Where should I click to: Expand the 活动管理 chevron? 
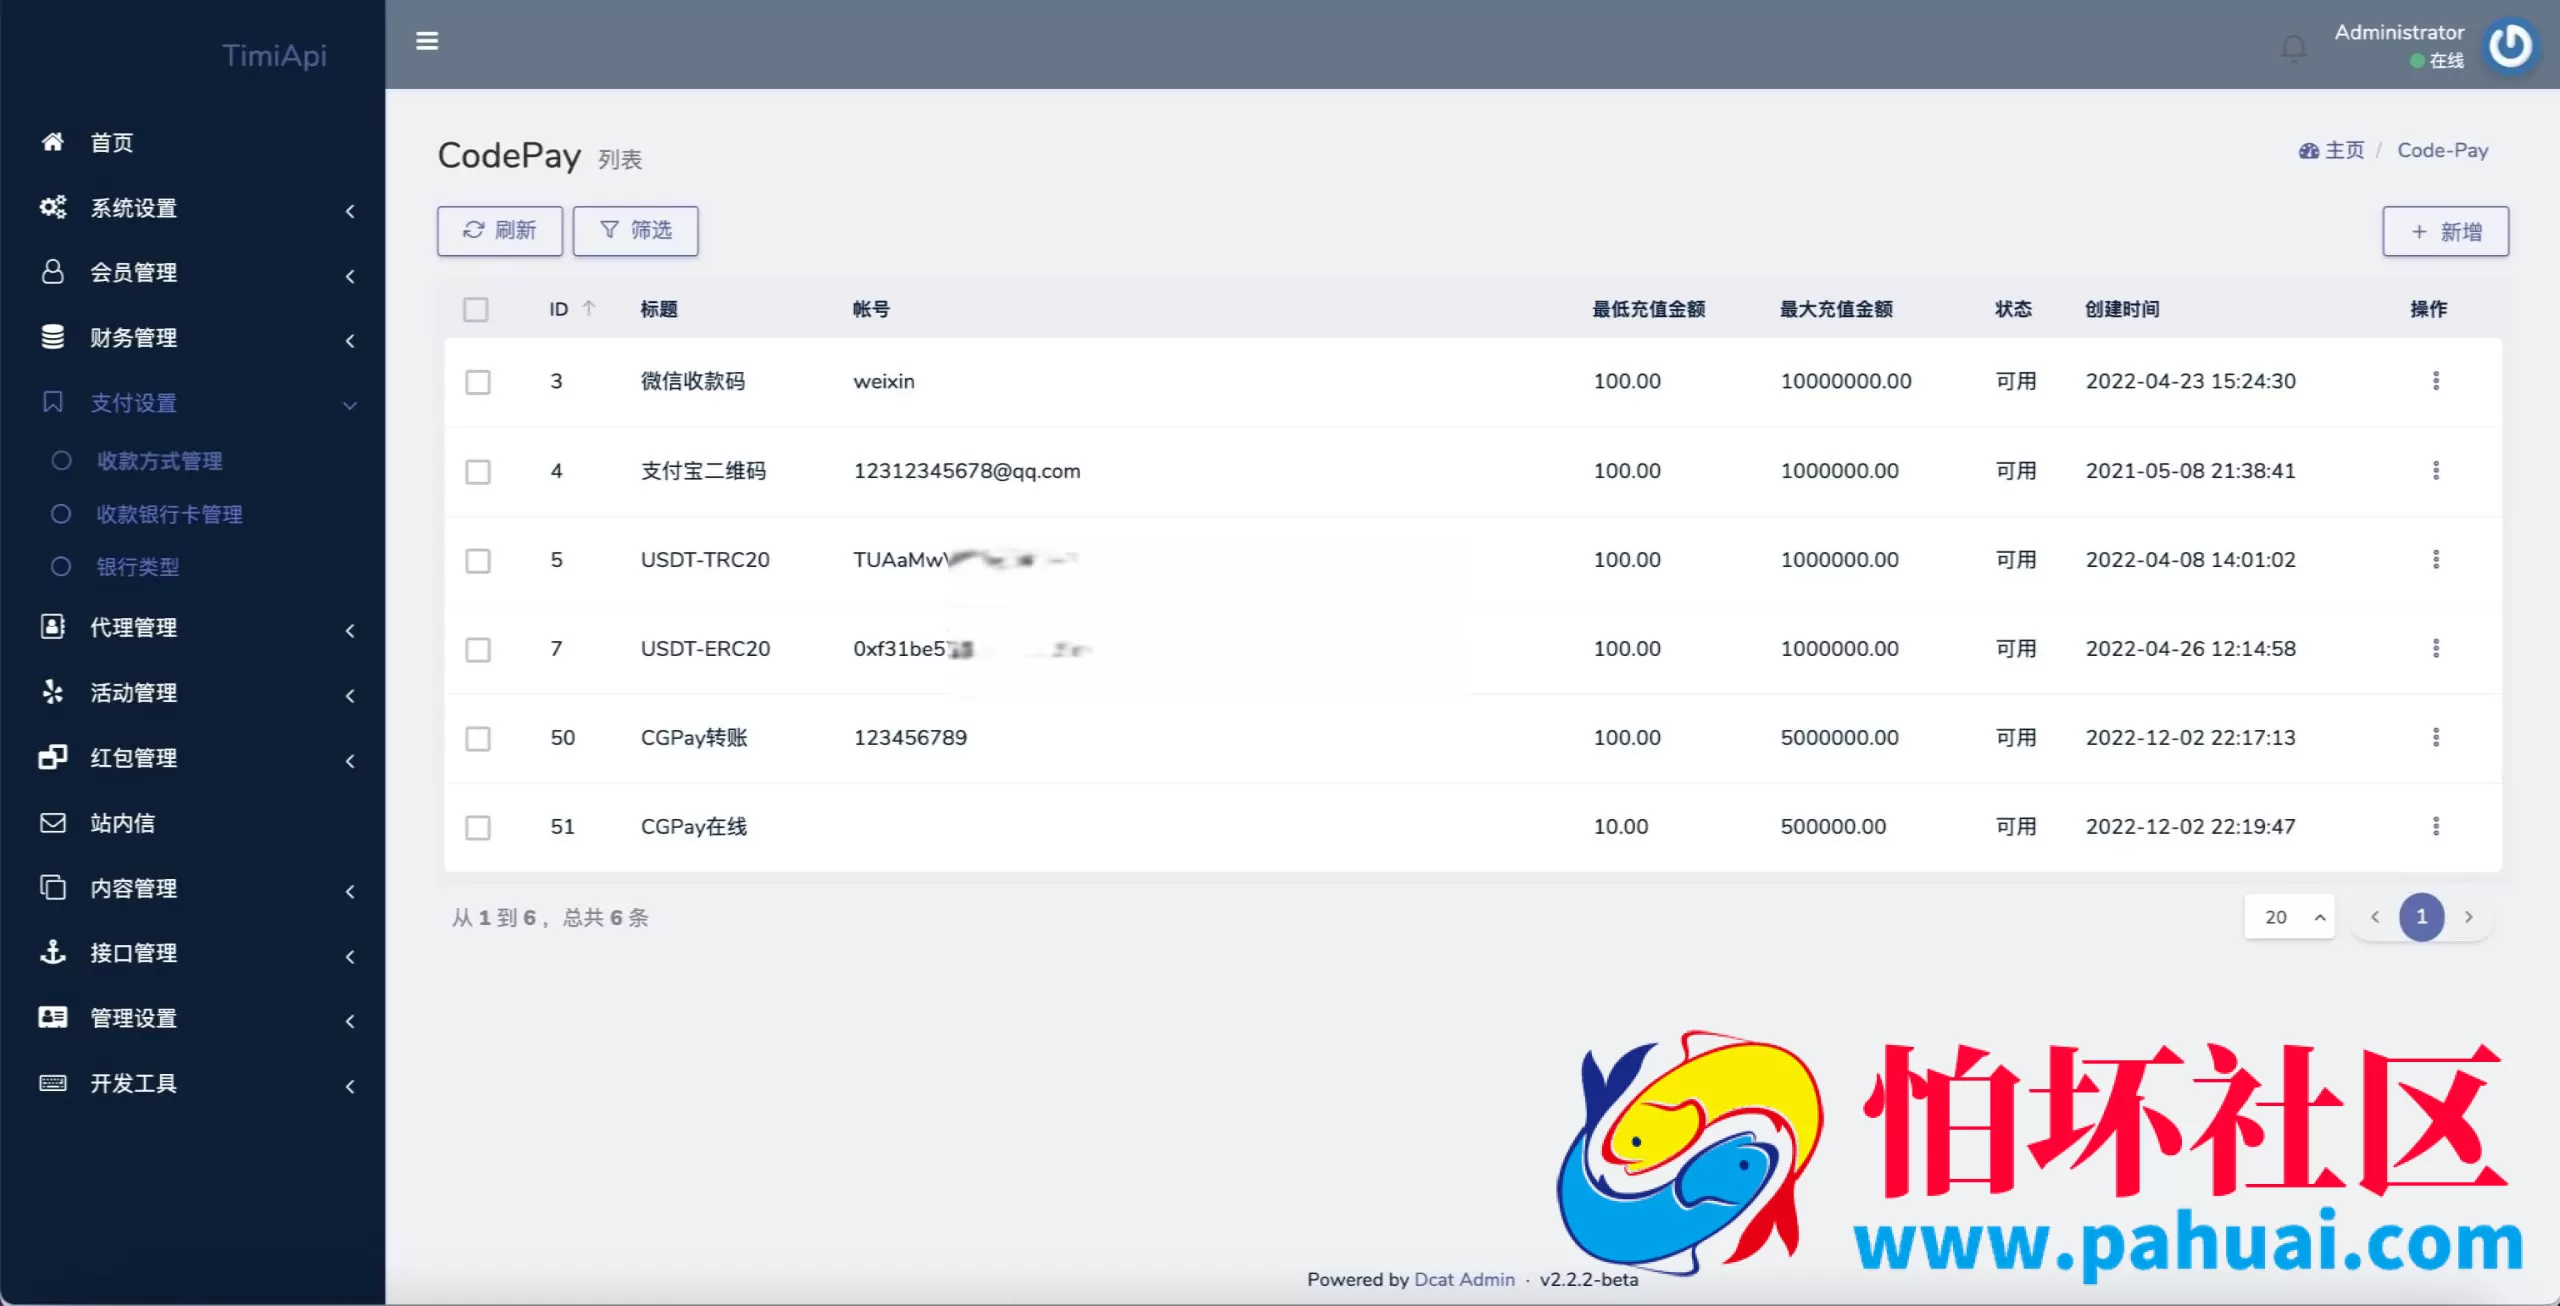[x=350, y=695]
